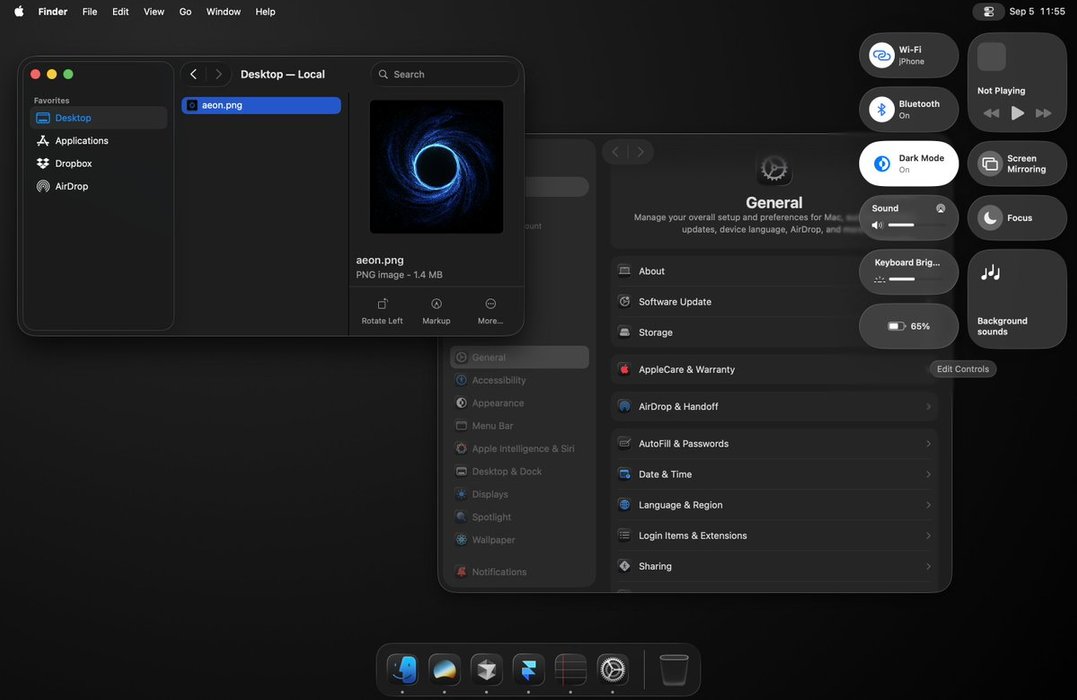Image resolution: width=1077 pixels, height=700 pixels.
Task: Open Markup tool for aeon.png
Action: tap(436, 304)
